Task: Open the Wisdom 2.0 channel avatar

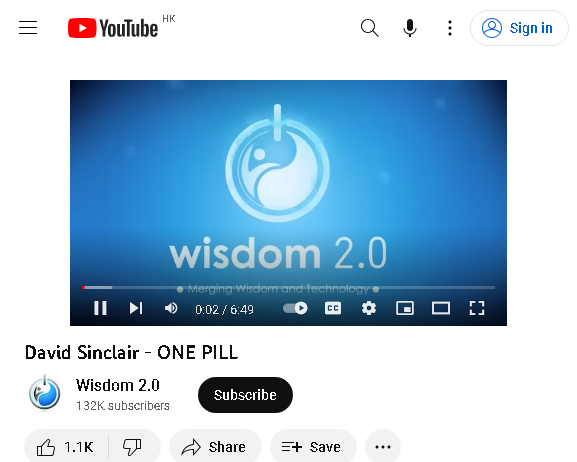Action: 45,393
